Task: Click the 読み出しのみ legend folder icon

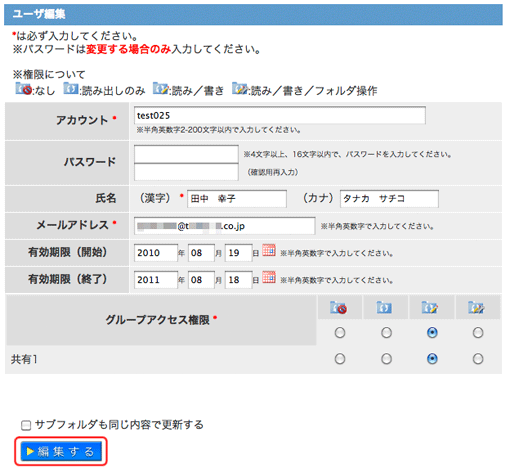Action: coord(71,89)
